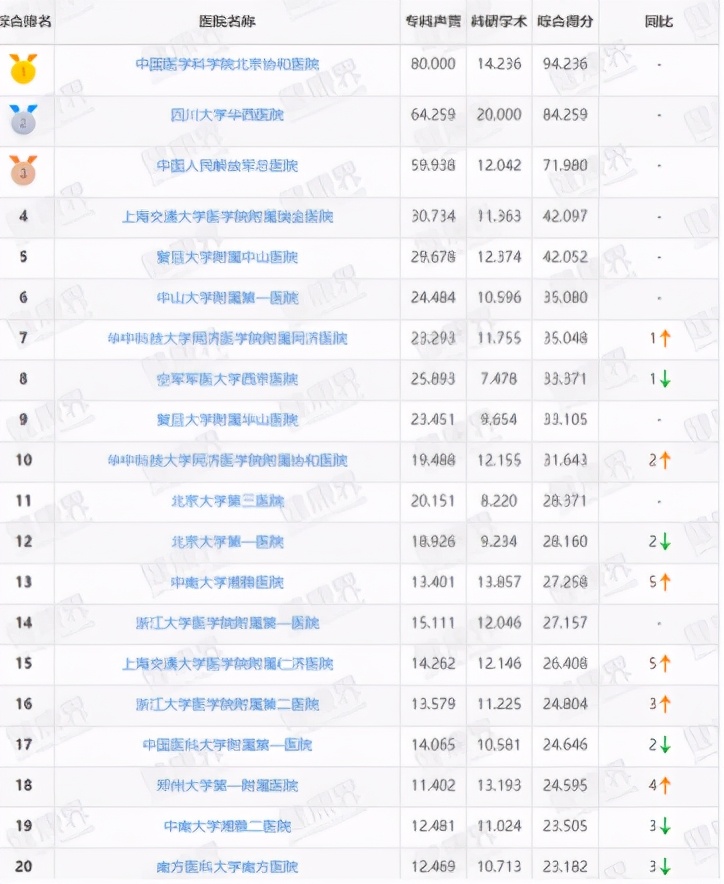This screenshot has width=724, height=884.
Task: Open 四川大学华西医院 link
Action: [227, 114]
